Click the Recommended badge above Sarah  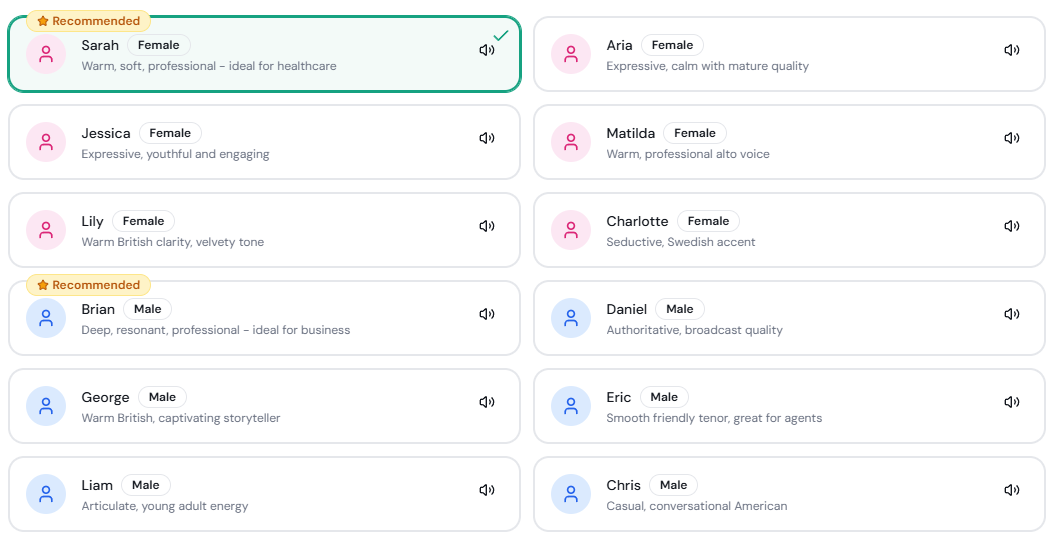pyautogui.click(x=89, y=21)
